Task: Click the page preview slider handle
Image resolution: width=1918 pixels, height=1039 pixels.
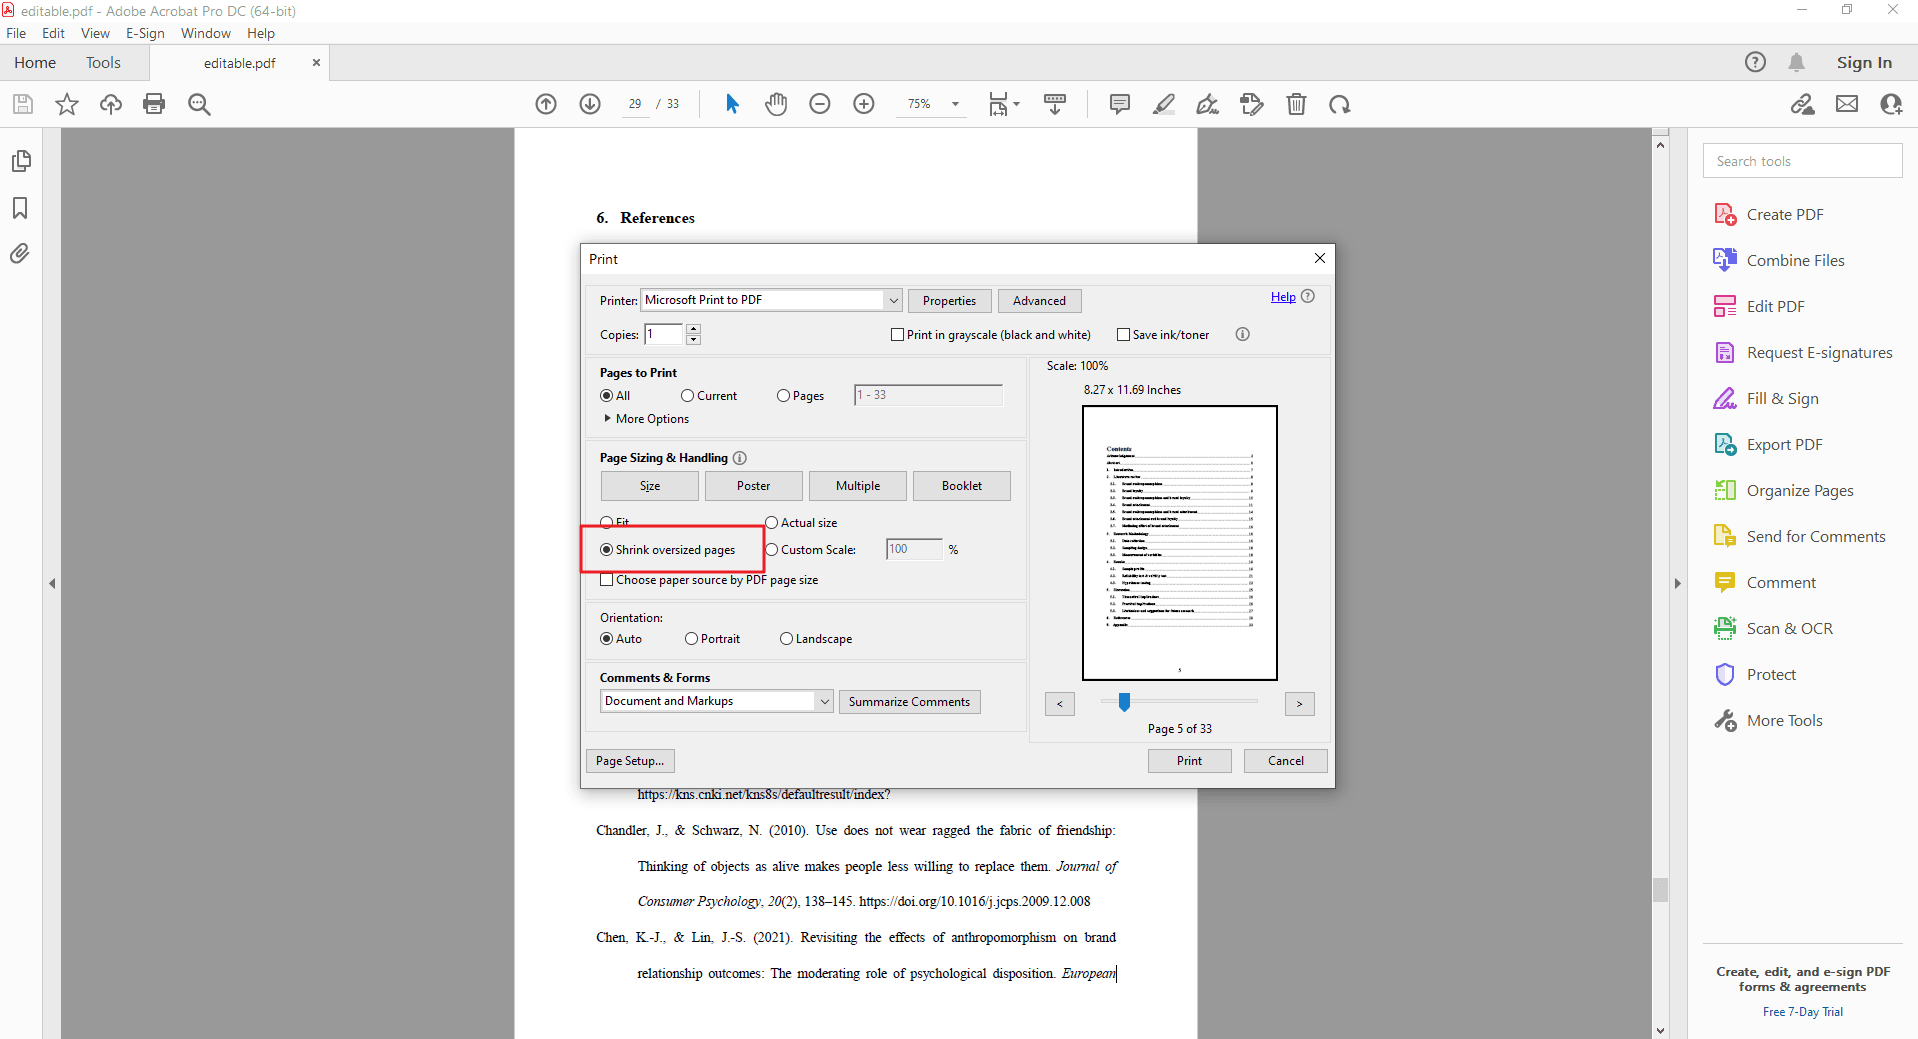Action: point(1125,702)
